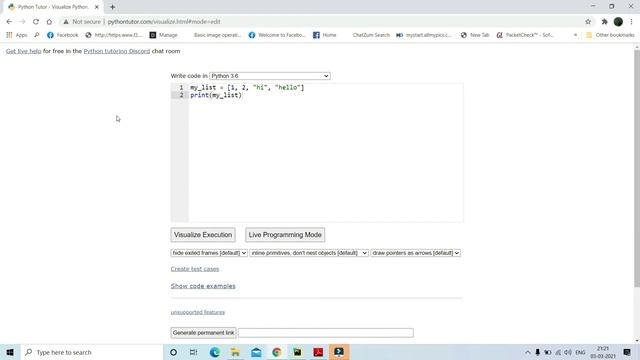Open the Facebook bookmark
The width and height of the screenshot is (640, 360).
click(62, 35)
